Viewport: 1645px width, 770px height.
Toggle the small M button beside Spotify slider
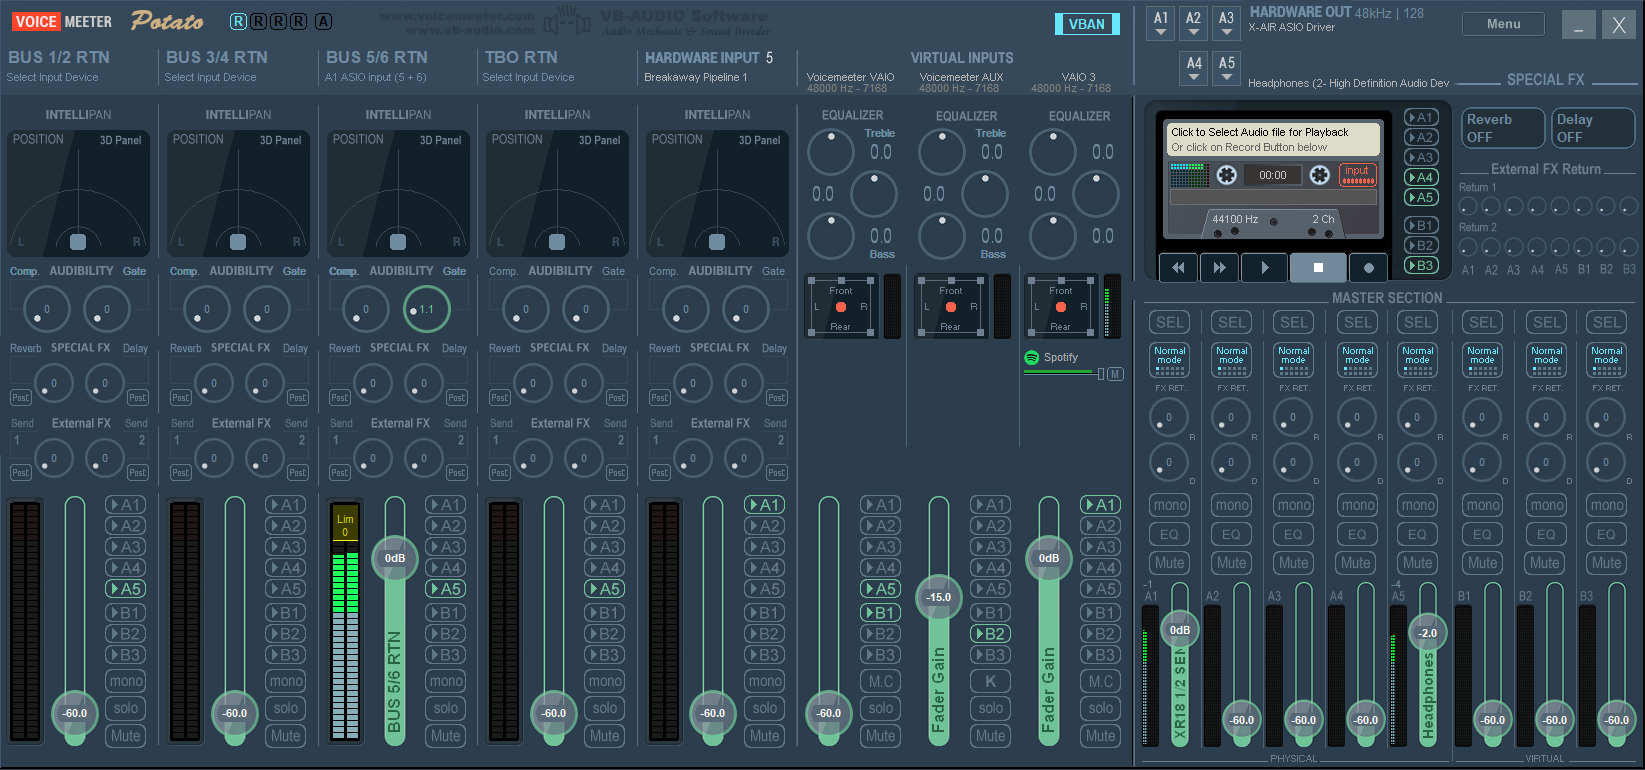click(x=1115, y=374)
